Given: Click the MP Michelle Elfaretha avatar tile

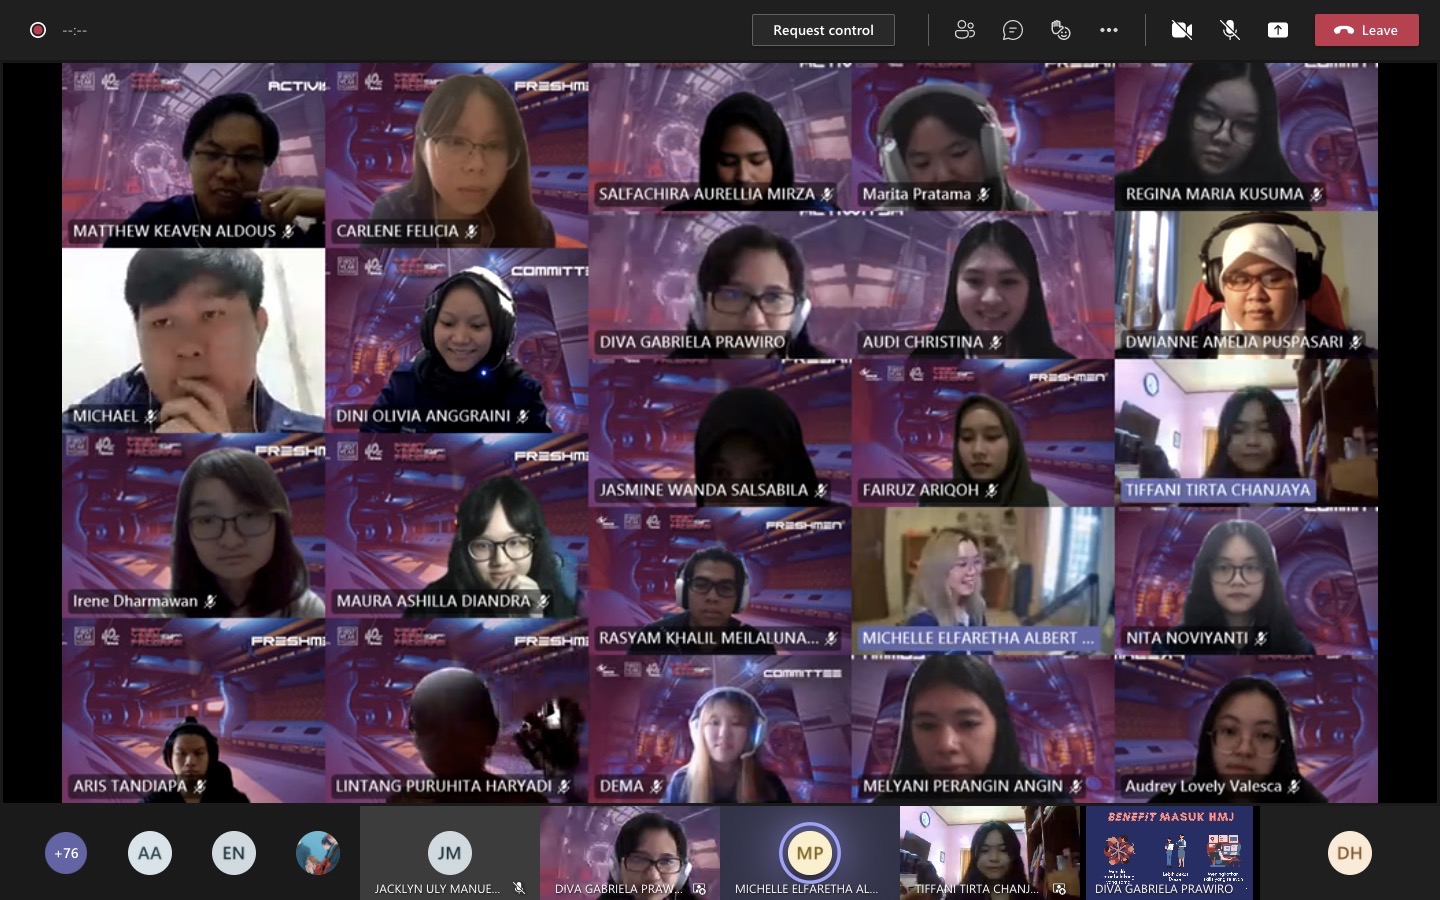Looking at the screenshot, I should pyautogui.click(x=809, y=853).
